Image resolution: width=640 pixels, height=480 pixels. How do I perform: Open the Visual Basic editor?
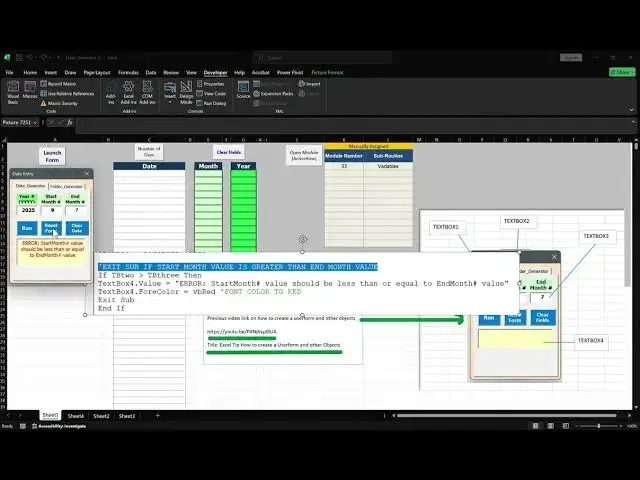click(13, 92)
